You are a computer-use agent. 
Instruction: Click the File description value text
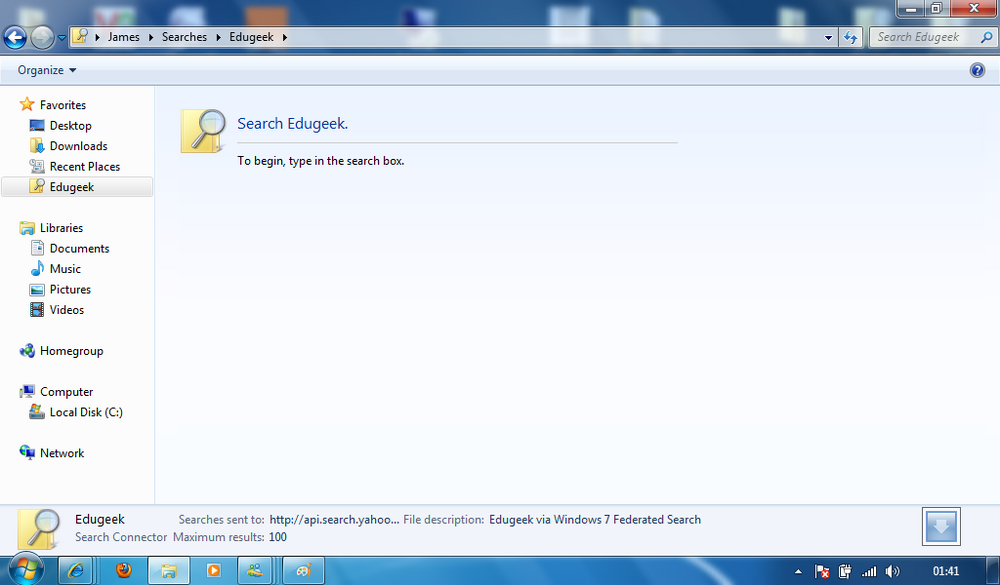(x=595, y=519)
